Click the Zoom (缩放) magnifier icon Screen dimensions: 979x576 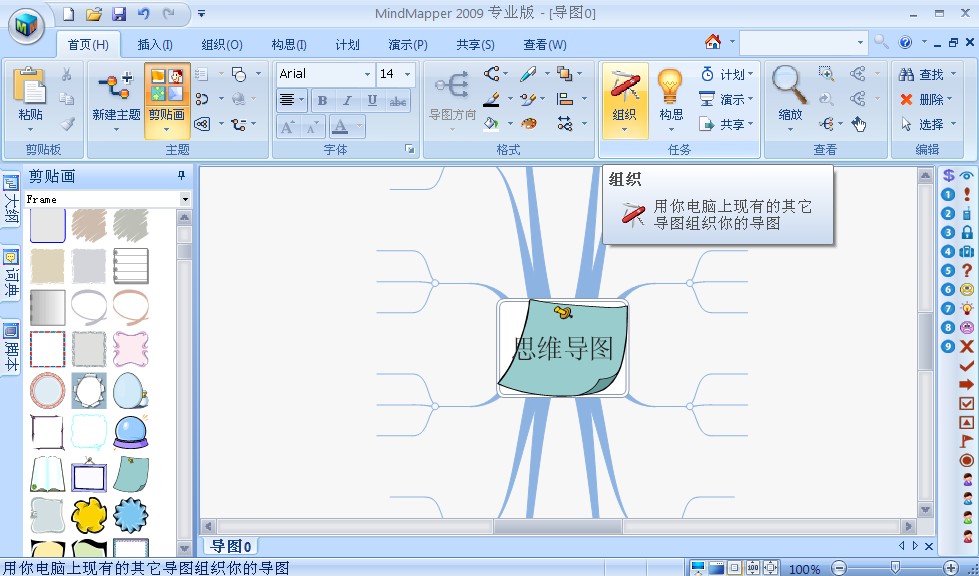click(789, 85)
